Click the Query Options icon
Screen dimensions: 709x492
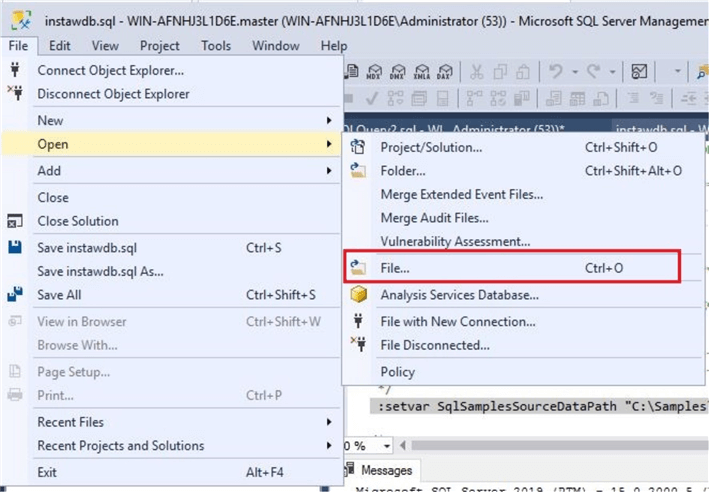tap(419, 98)
